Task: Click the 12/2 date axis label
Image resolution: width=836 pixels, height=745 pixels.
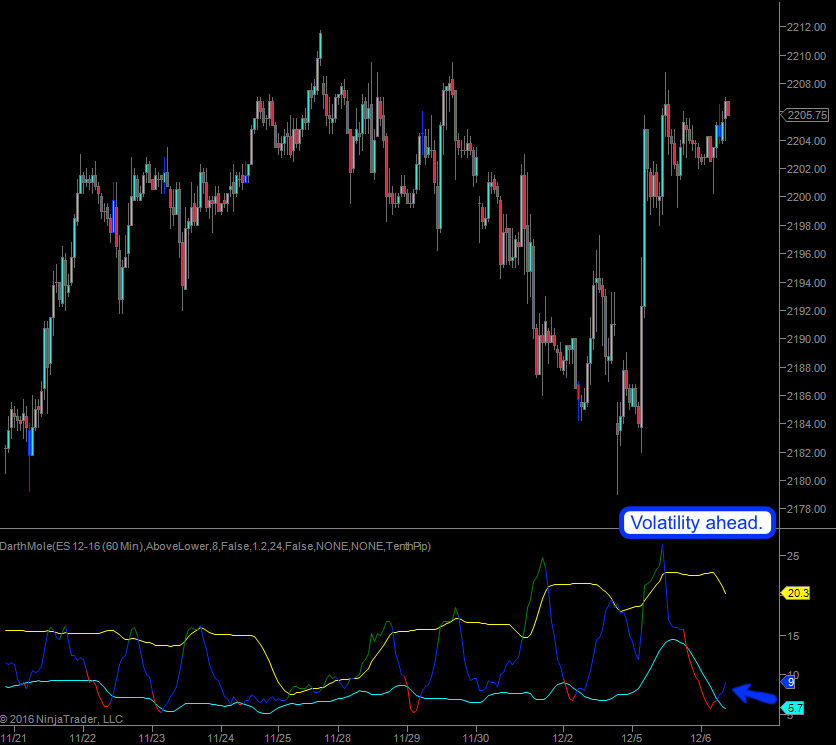Action: 562,739
